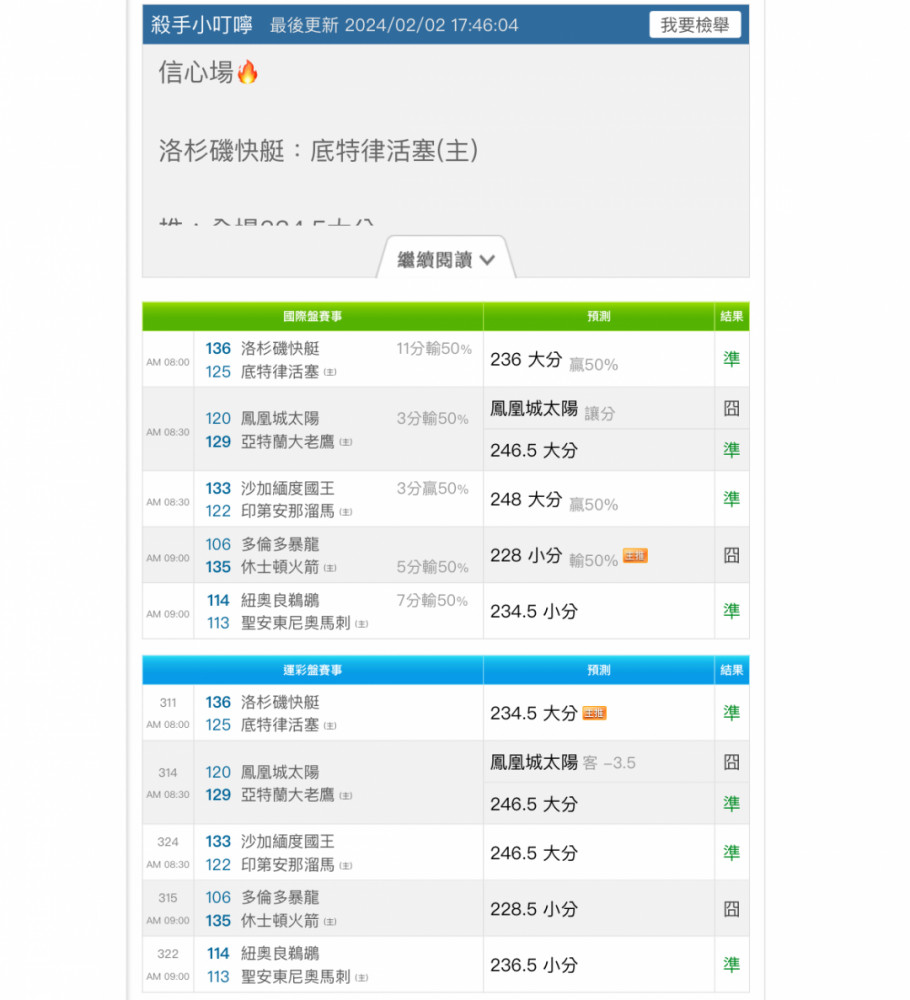Click 囧 result for 228.5 小分
This screenshot has width=910, height=1000.
(731, 909)
